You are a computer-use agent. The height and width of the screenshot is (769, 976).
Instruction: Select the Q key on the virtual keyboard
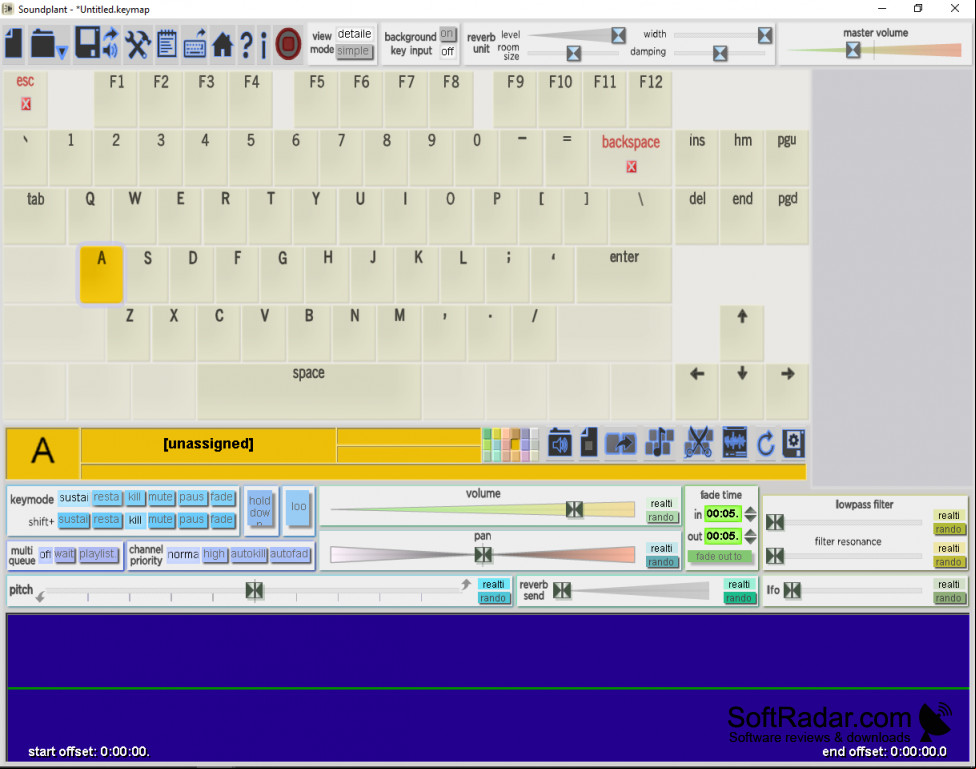point(90,215)
